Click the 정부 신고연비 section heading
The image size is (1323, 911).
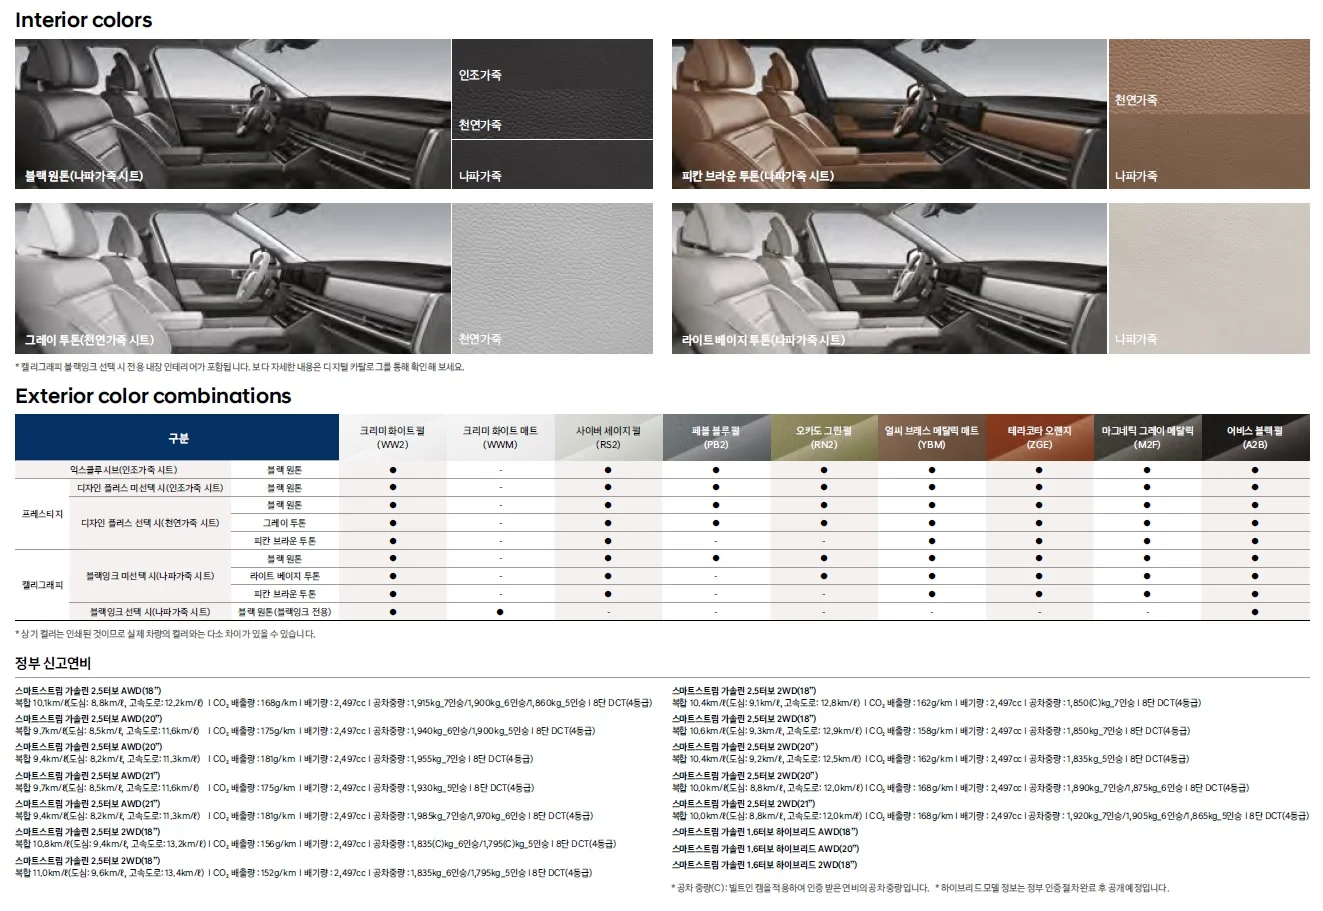point(53,663)
